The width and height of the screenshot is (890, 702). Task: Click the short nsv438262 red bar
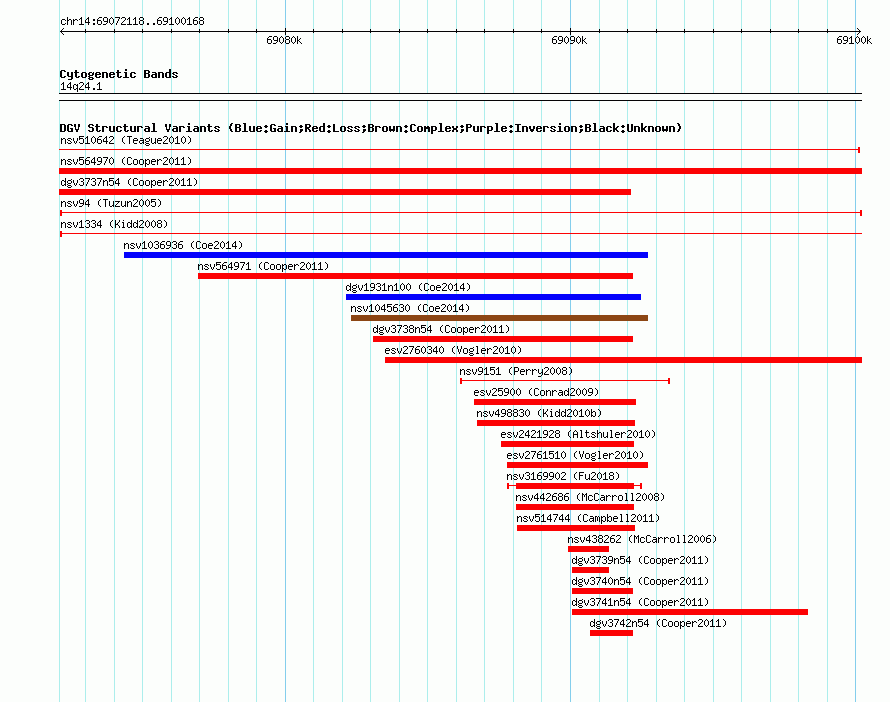pyautogui.click(x=588, y=549)
